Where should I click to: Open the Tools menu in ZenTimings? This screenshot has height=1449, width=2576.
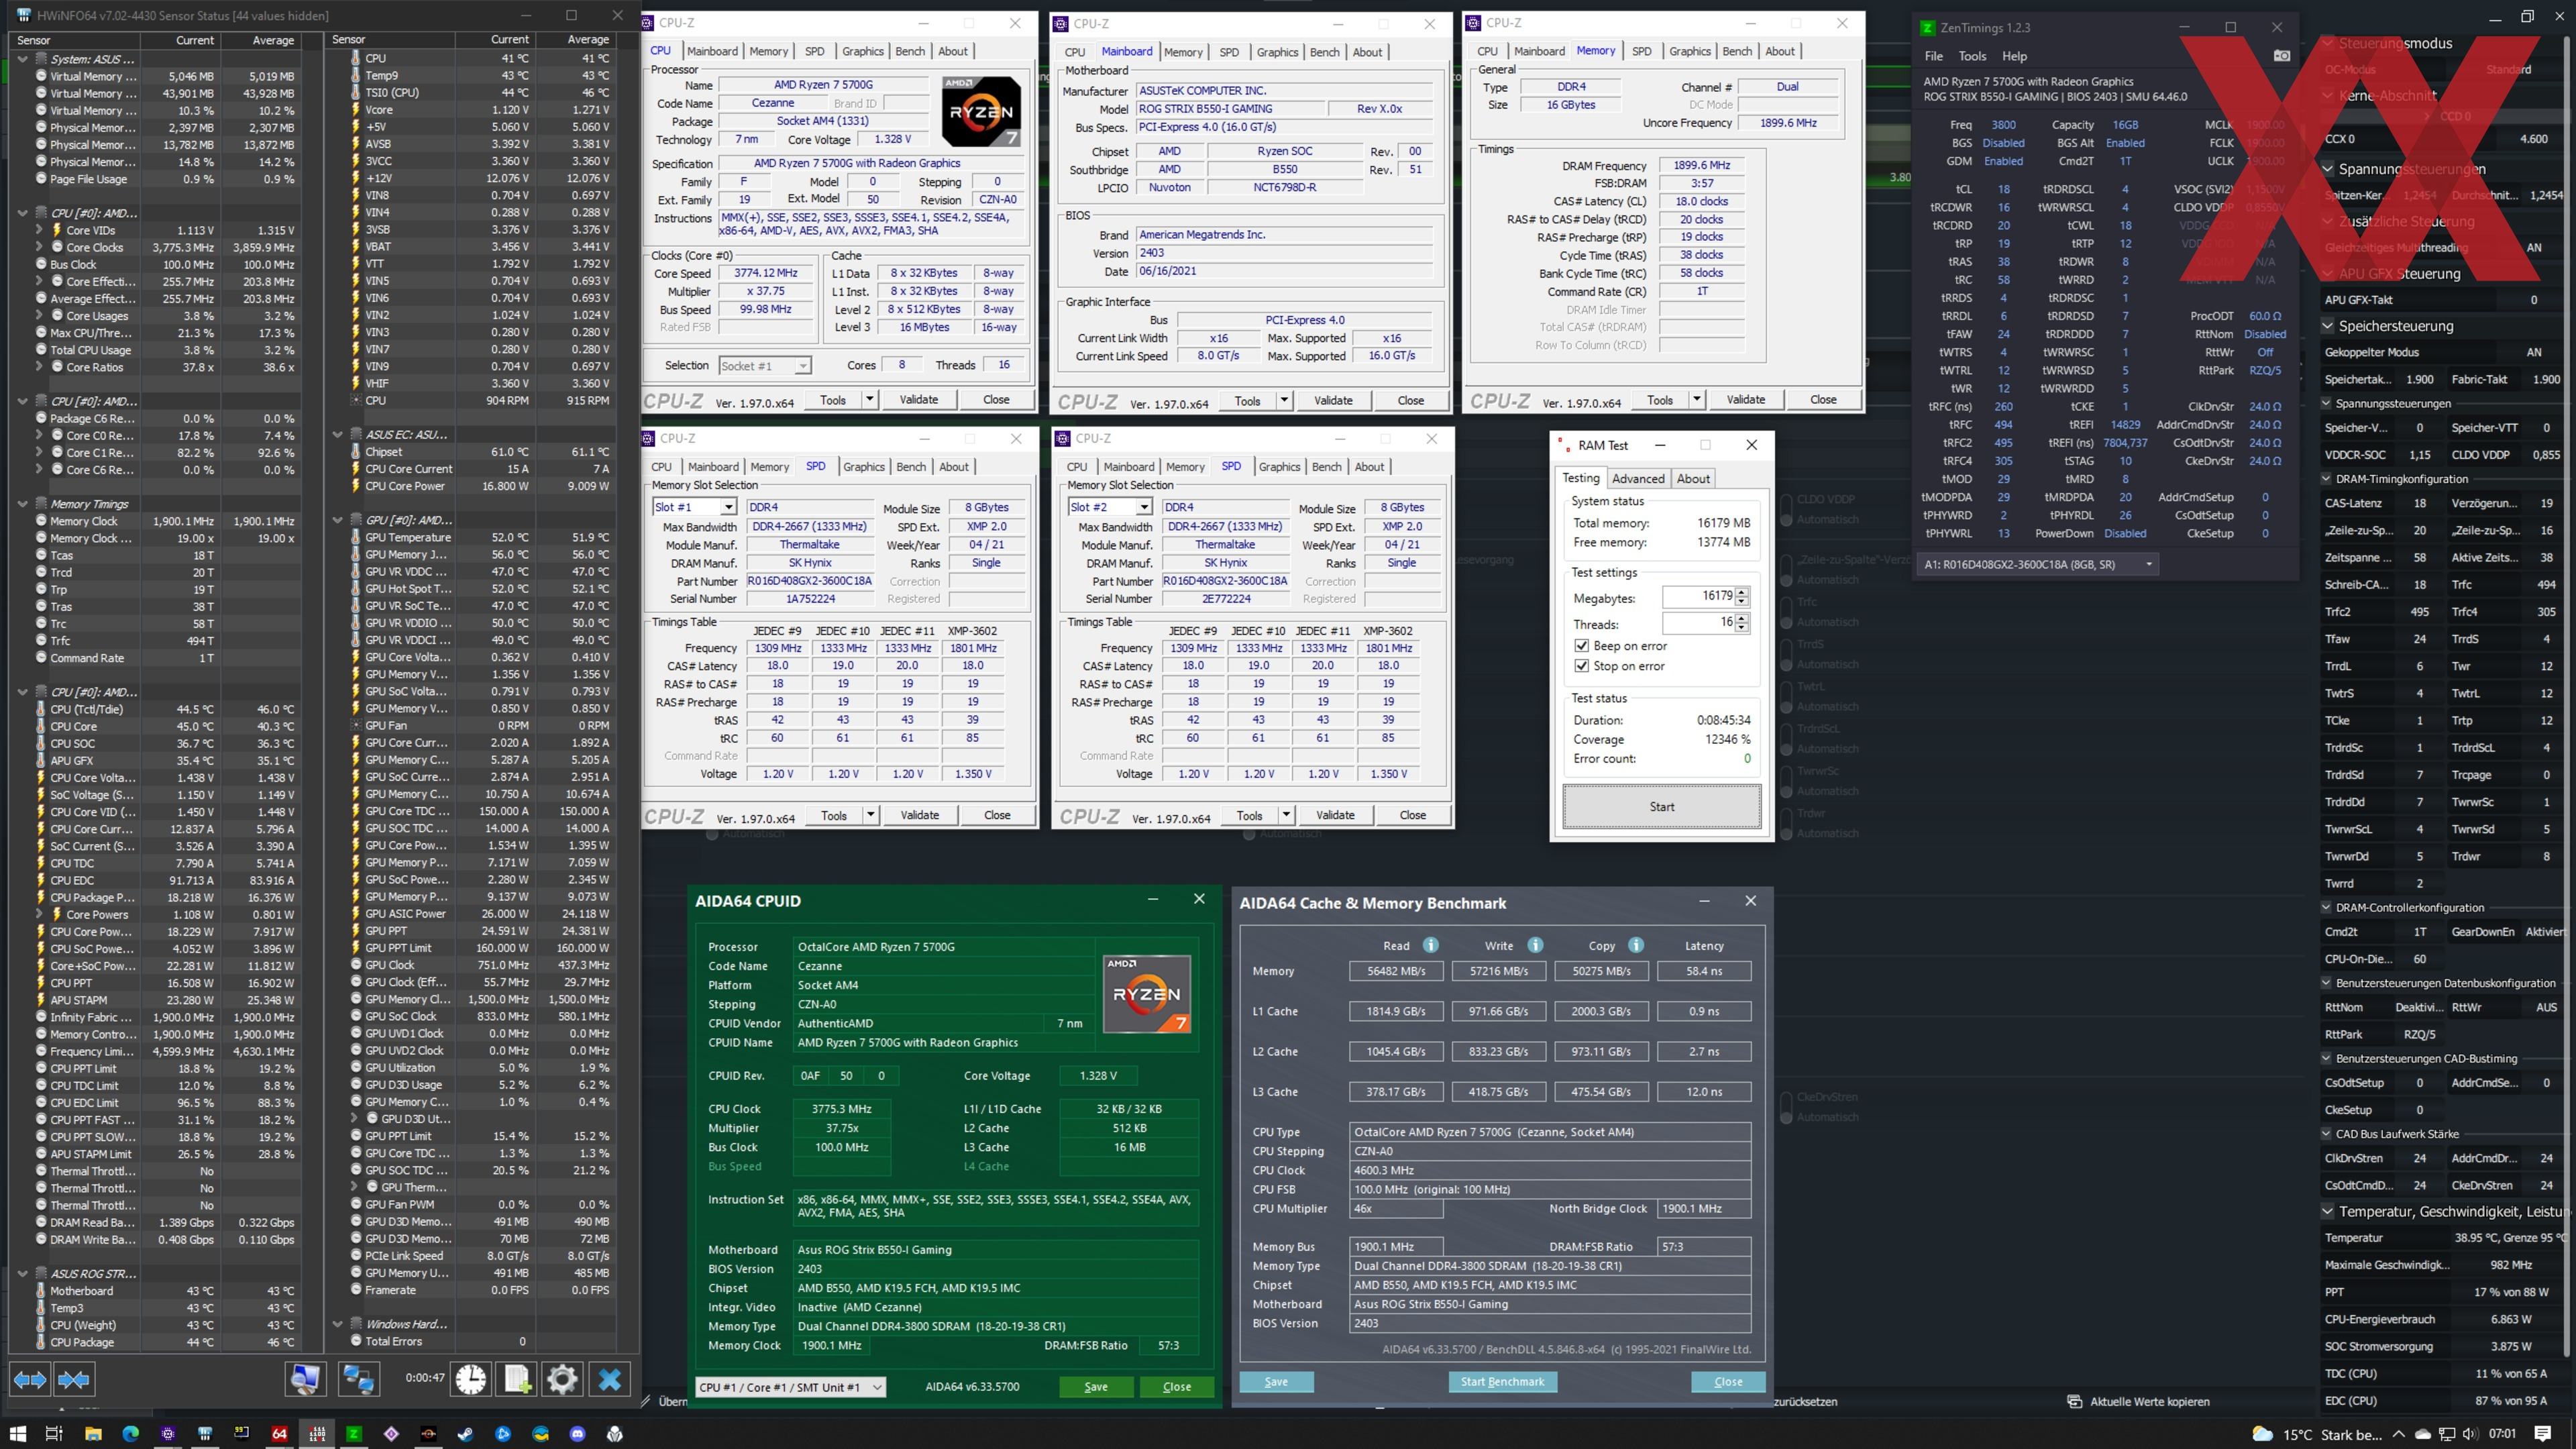pyautogui.click(x=1972, y=56)
